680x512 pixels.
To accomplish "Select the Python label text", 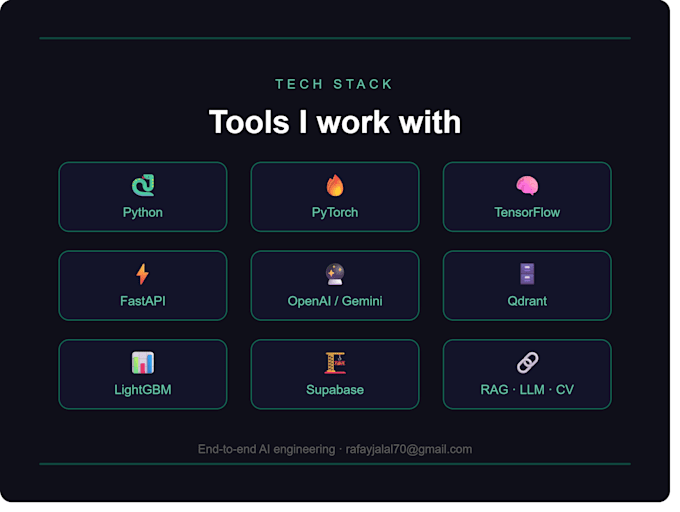I will (x=143, y=212).
